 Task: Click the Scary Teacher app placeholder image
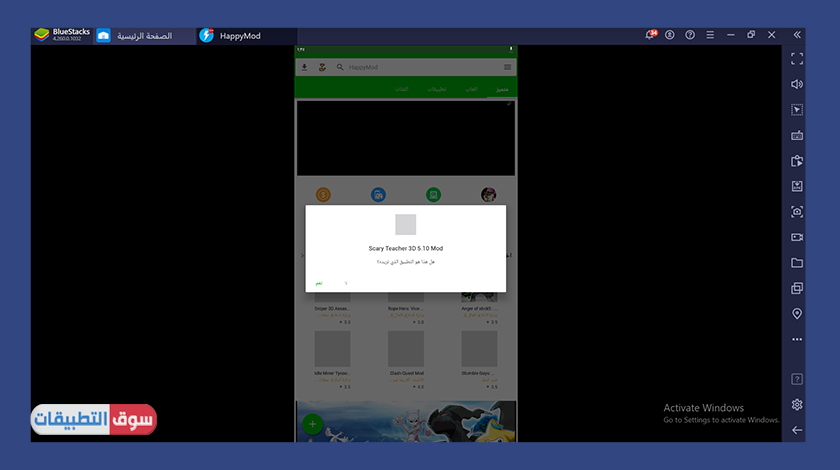tap(406, 225)
